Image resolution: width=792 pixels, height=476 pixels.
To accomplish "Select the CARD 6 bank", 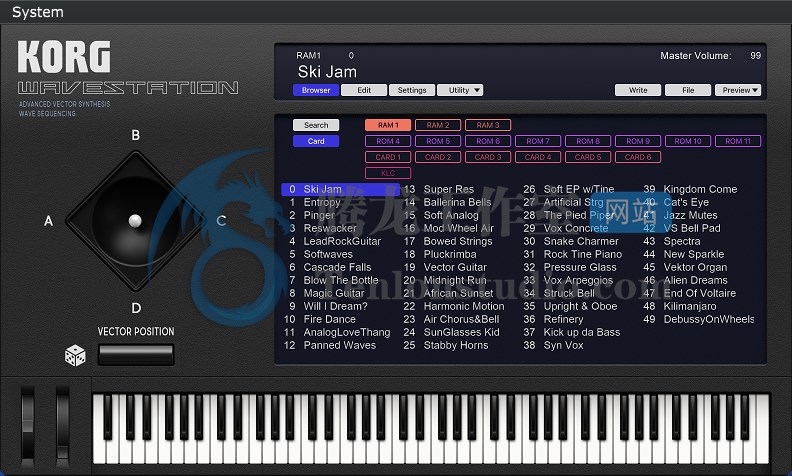I will [x=638, y=157].
